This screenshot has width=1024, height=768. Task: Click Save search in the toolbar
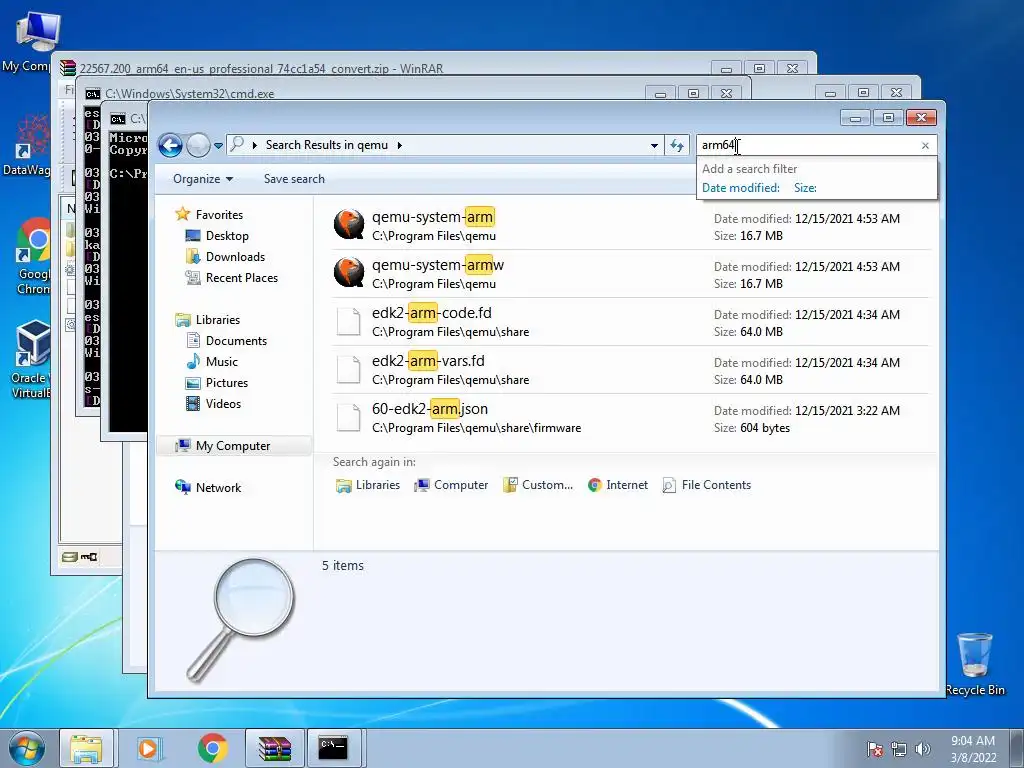[x=294, y=179]
